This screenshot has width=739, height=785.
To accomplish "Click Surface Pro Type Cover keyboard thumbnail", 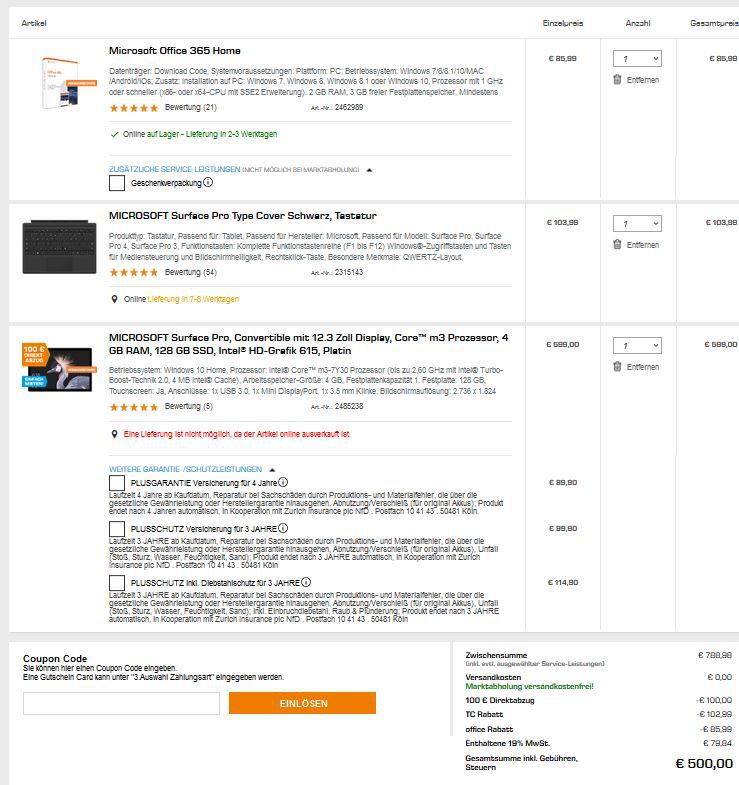I will point(60,247).
